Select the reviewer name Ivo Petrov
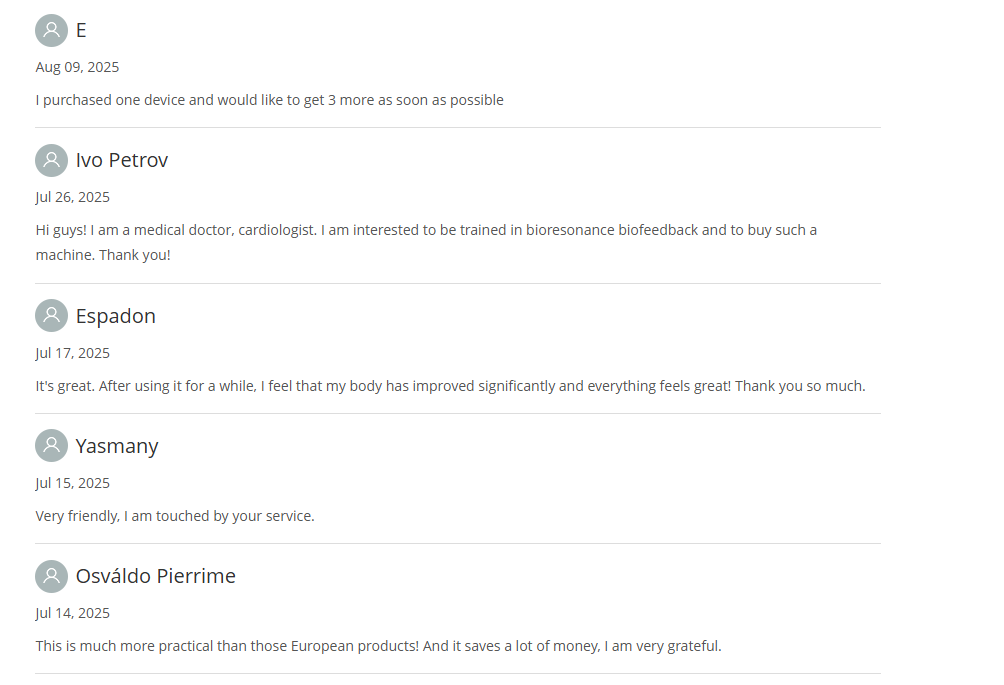This screenshot has width=1004, height=685. click(122, 160)
